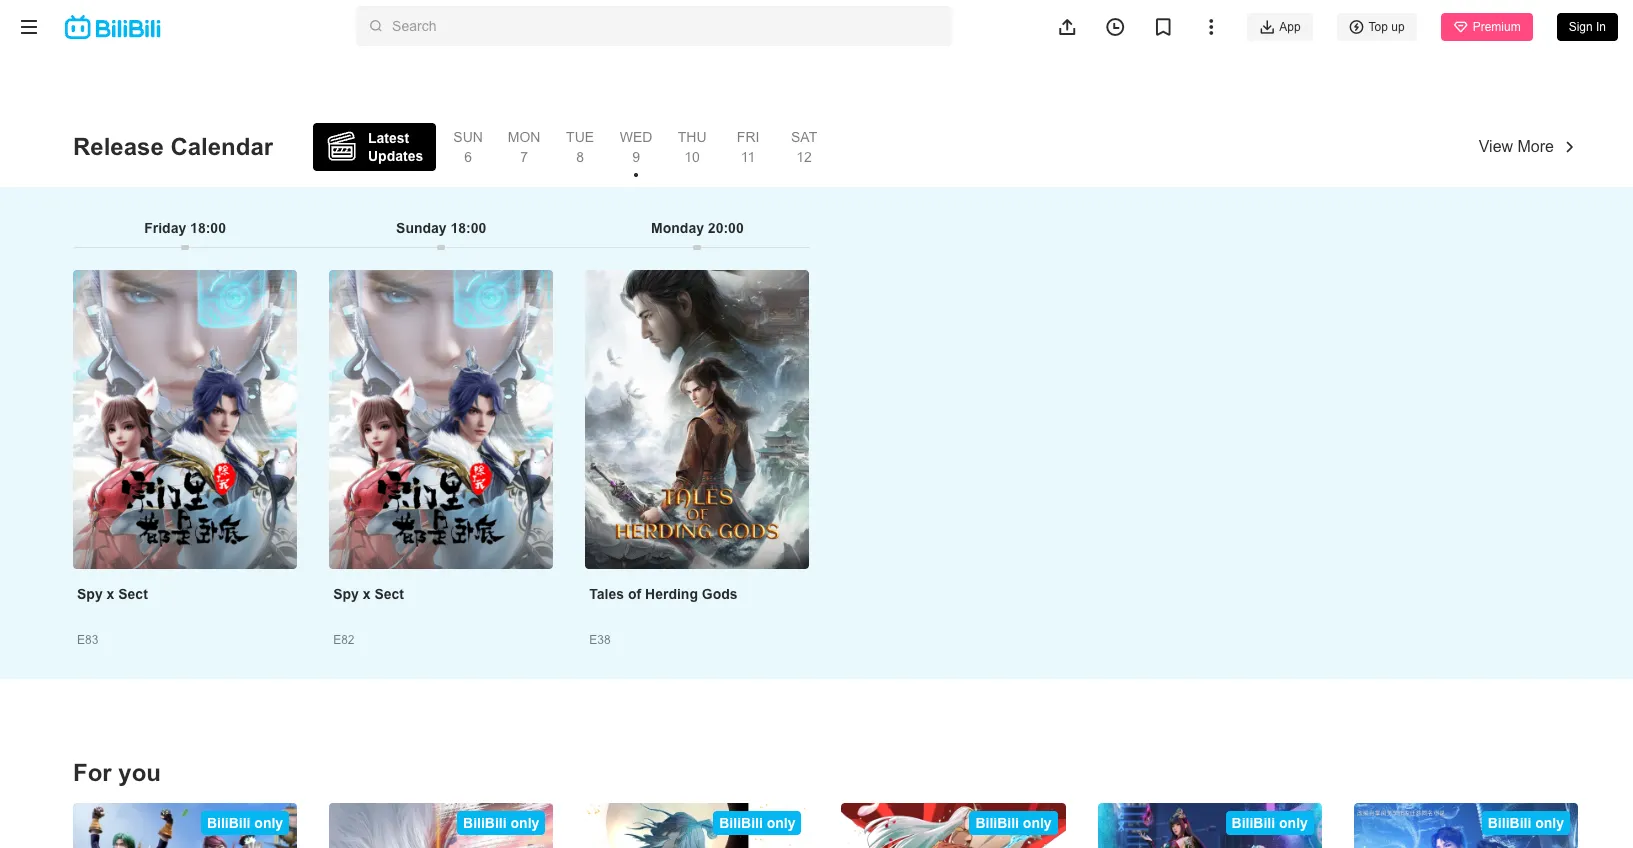Switch calendar to TUE 8
1633x848 pixels.
(580, 147)
